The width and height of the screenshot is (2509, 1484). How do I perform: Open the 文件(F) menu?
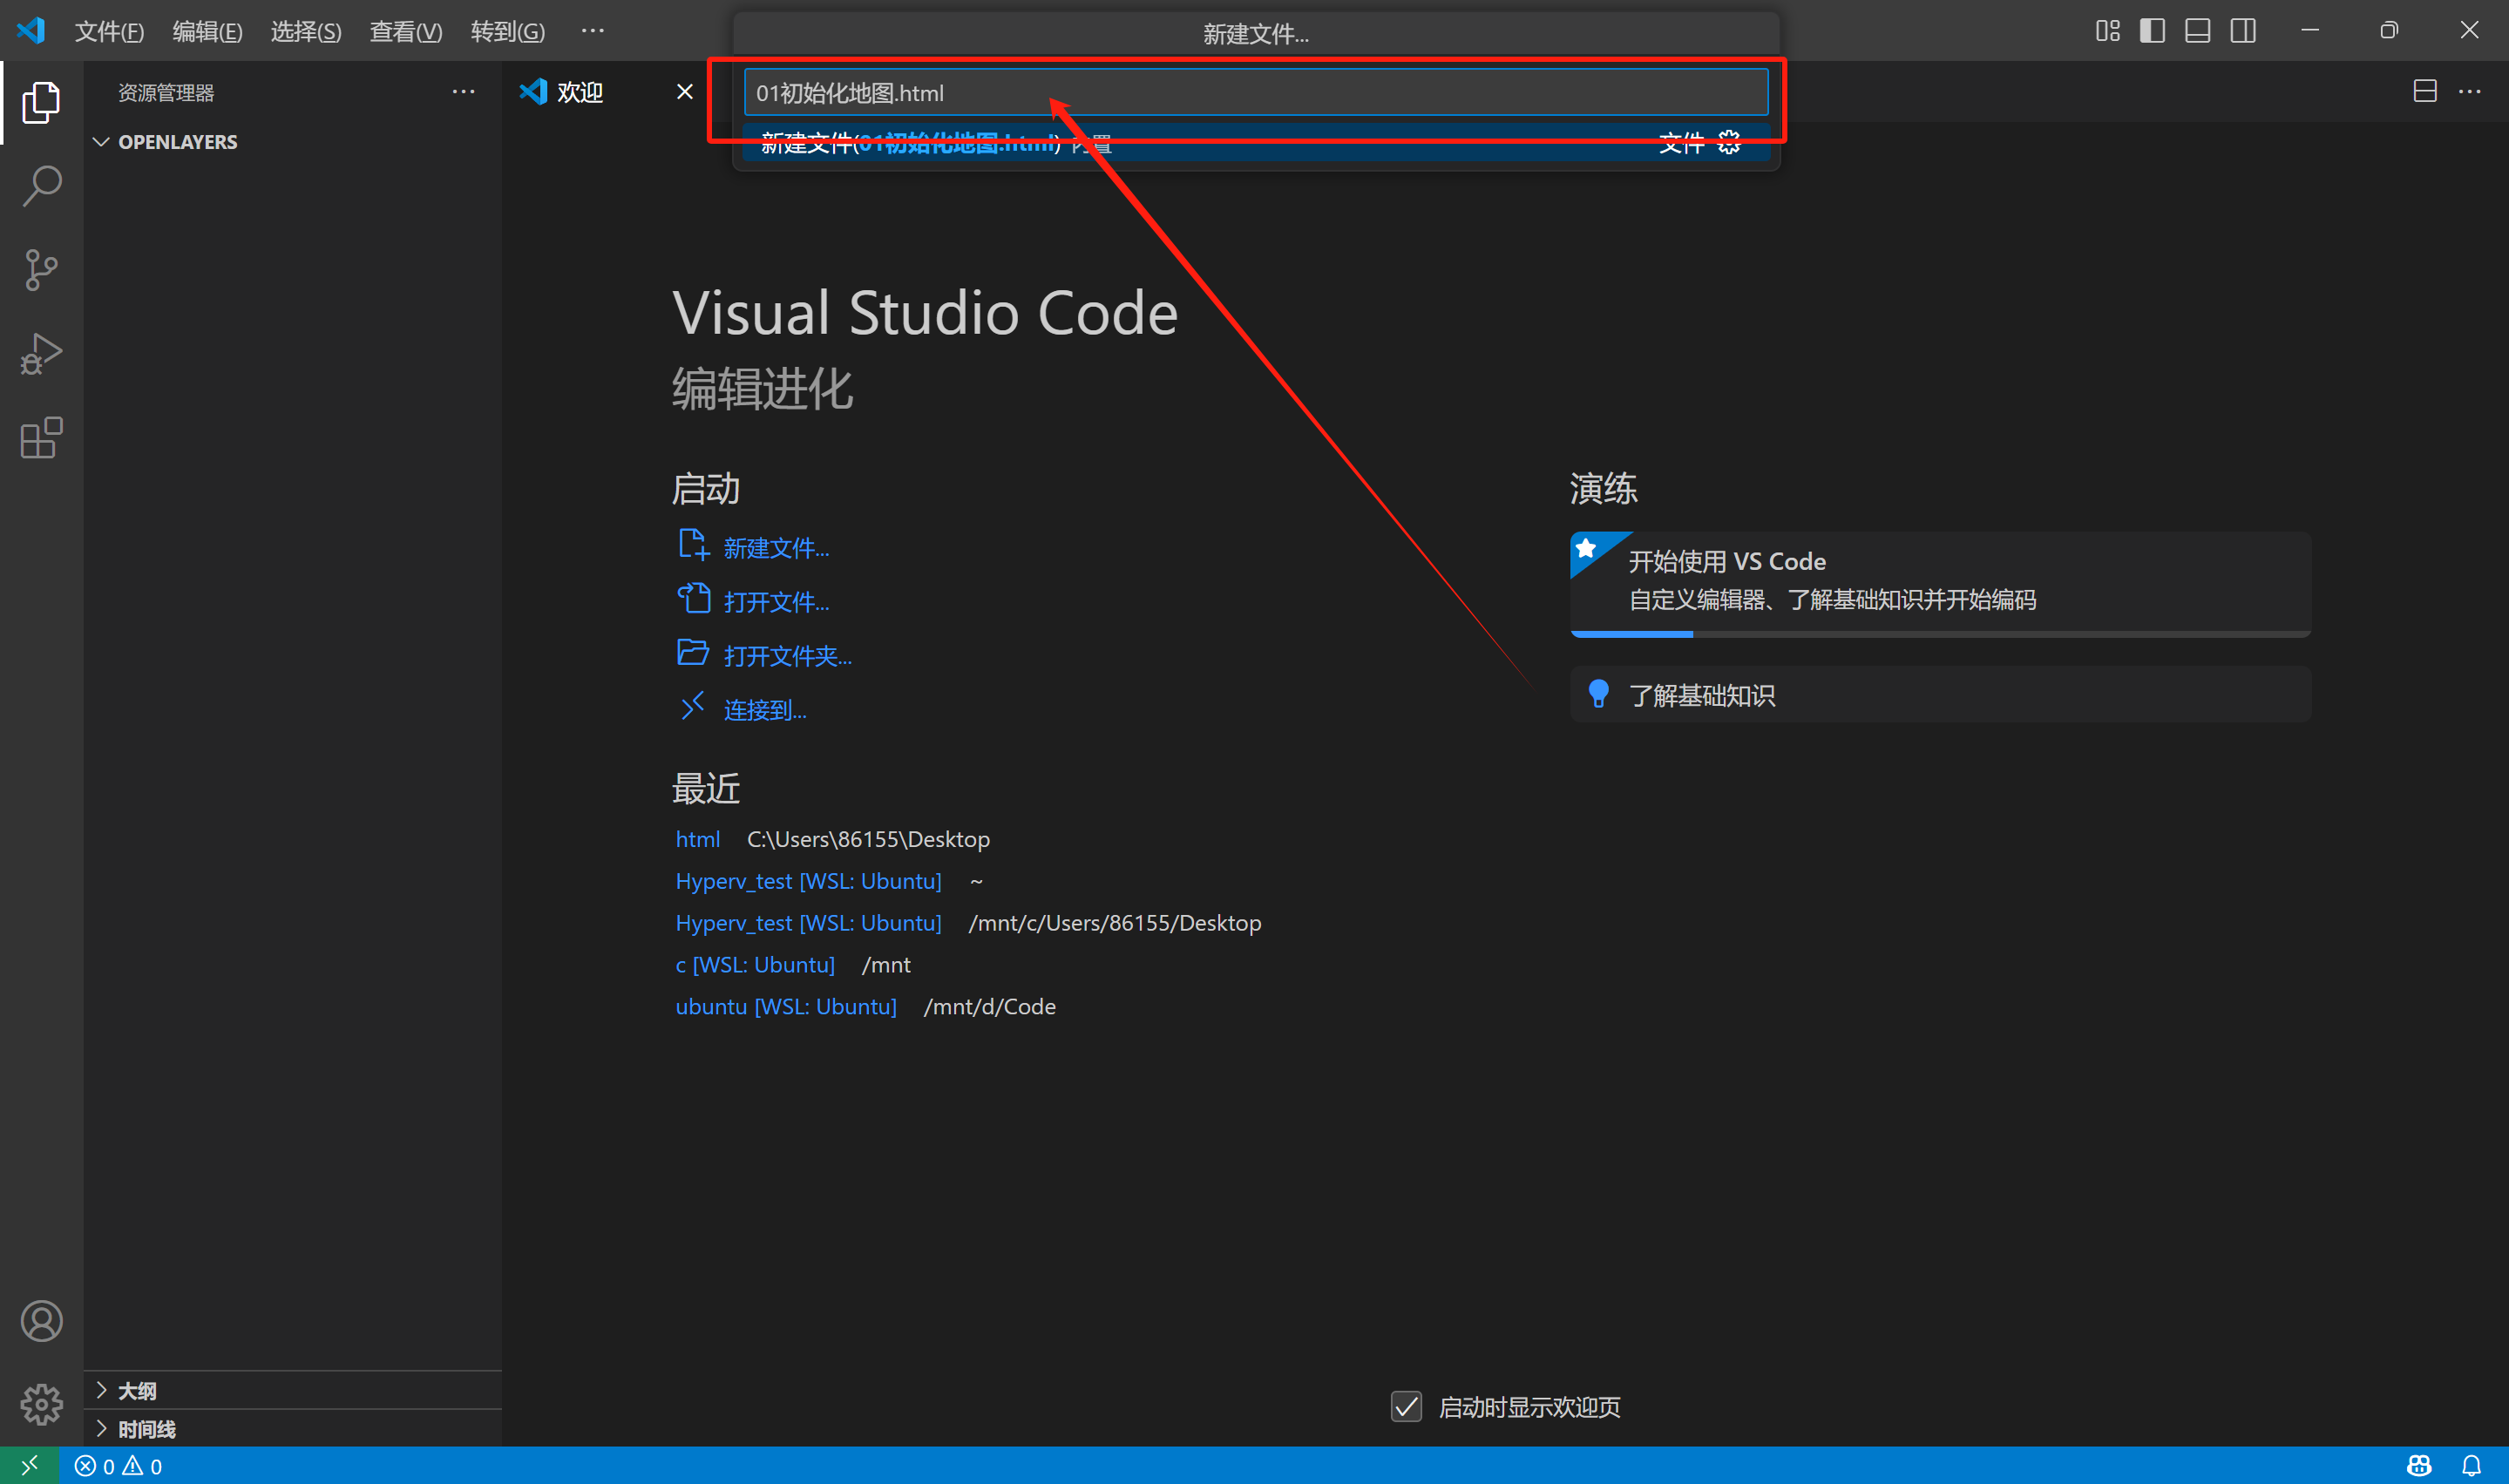click(x=109, y=32)
